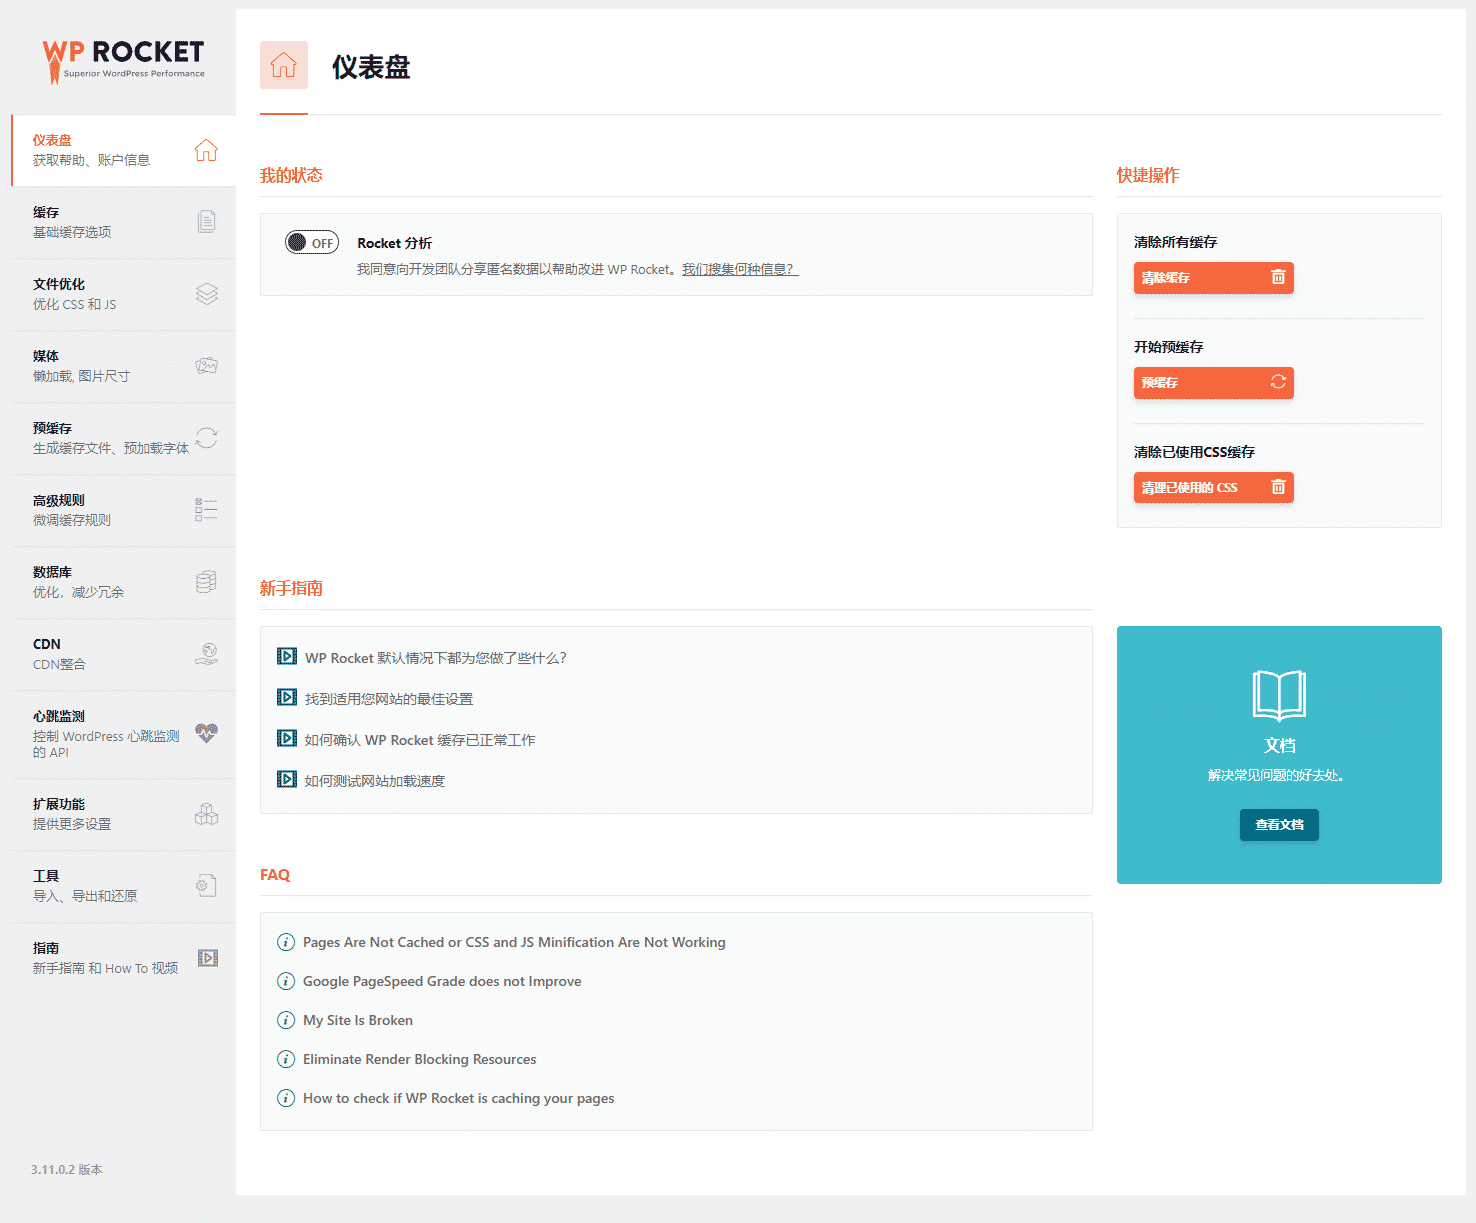Click info icon for How to check caching FAQ

click(x=286, y=1098)
